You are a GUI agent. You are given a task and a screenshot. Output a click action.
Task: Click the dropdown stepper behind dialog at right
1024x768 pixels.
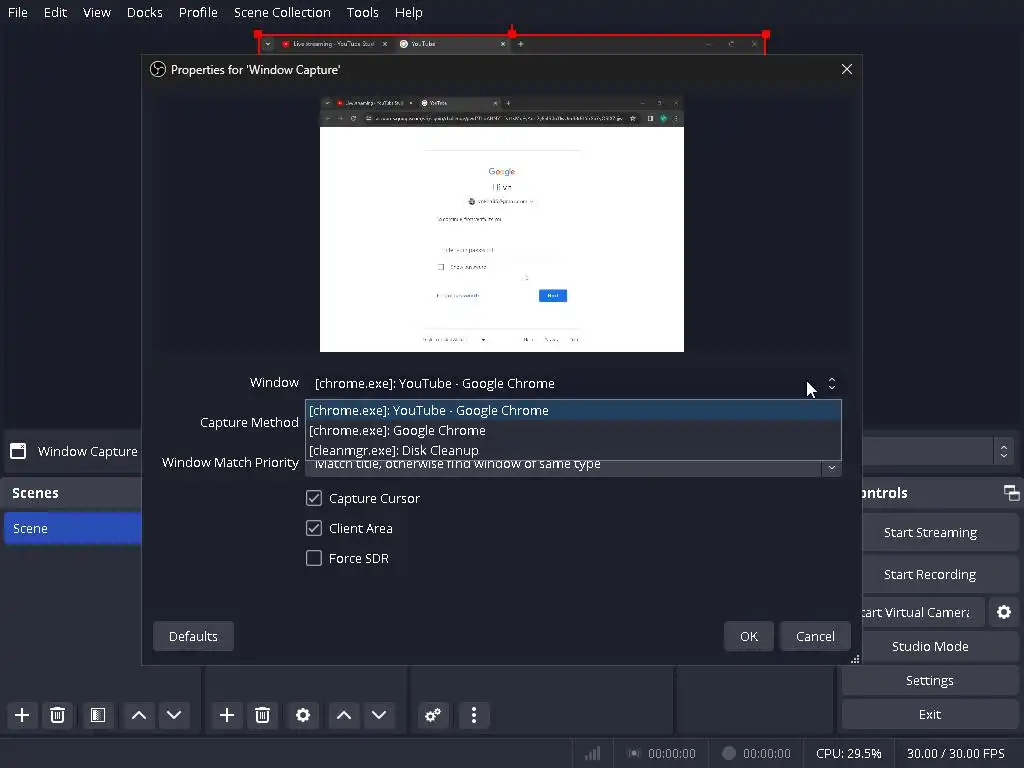pyautogui.click(x=1004, y=451)
